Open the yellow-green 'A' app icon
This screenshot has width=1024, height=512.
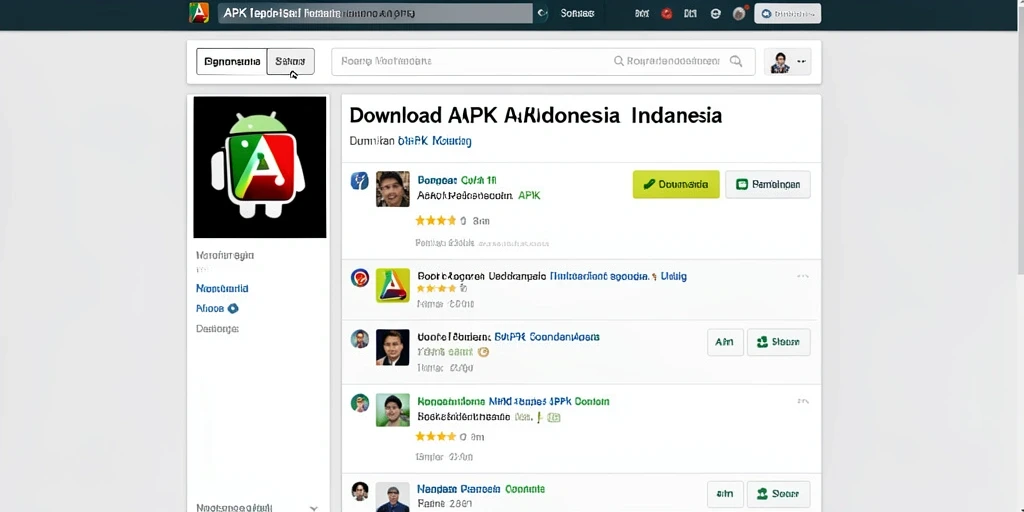coord(393,285)
